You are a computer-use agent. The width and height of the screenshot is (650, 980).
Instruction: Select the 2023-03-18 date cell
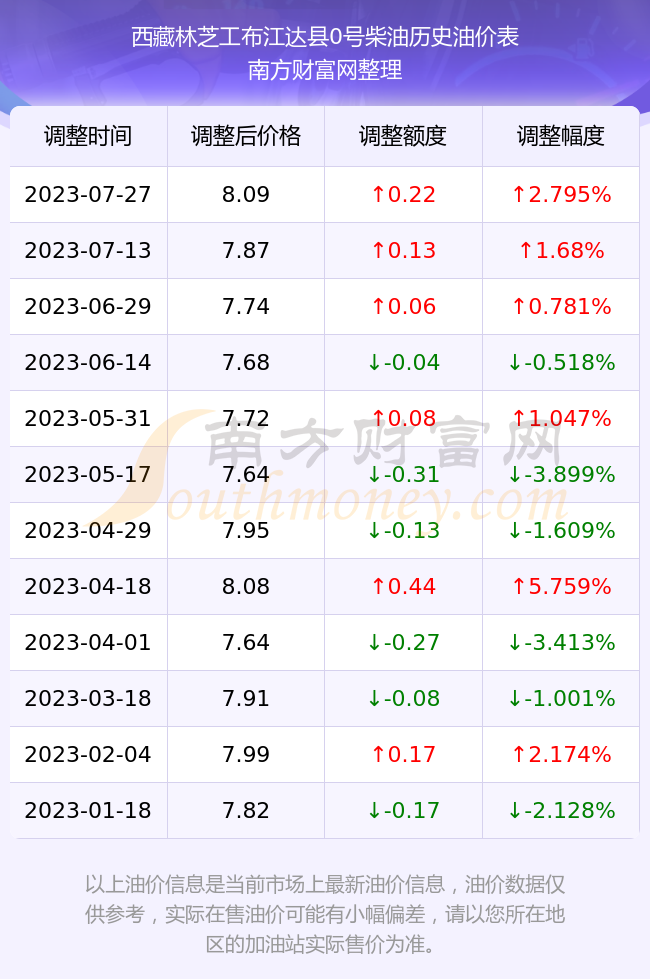(x=88, y=698)
